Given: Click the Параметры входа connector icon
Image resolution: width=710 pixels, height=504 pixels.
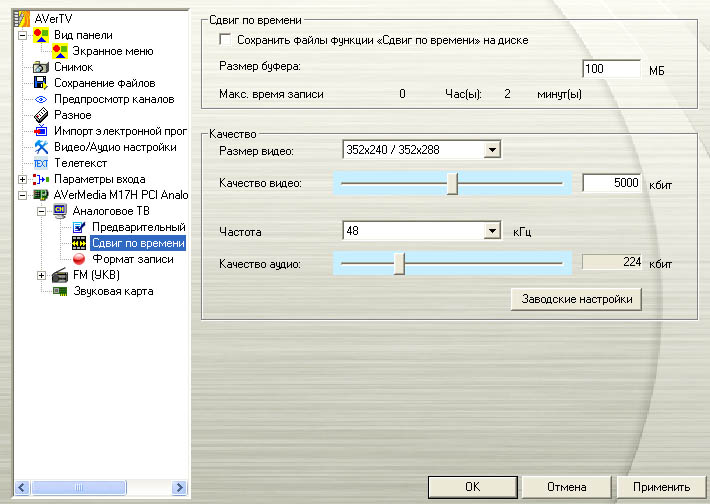Looking at the screenshot, I should coord(41,179).
